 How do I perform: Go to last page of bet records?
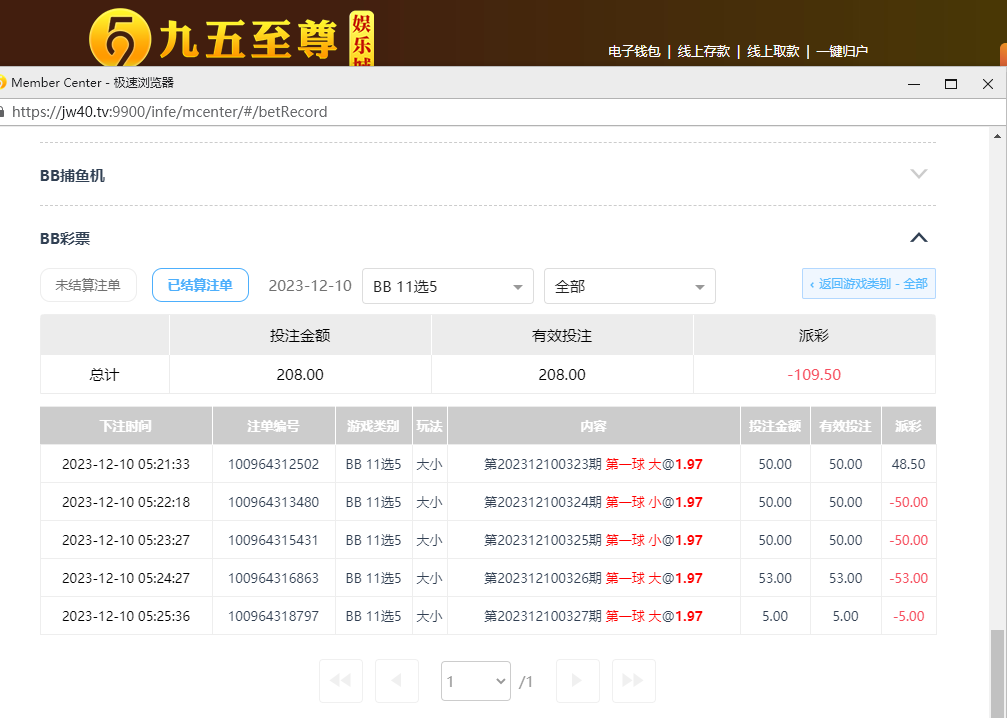point(633,680)
